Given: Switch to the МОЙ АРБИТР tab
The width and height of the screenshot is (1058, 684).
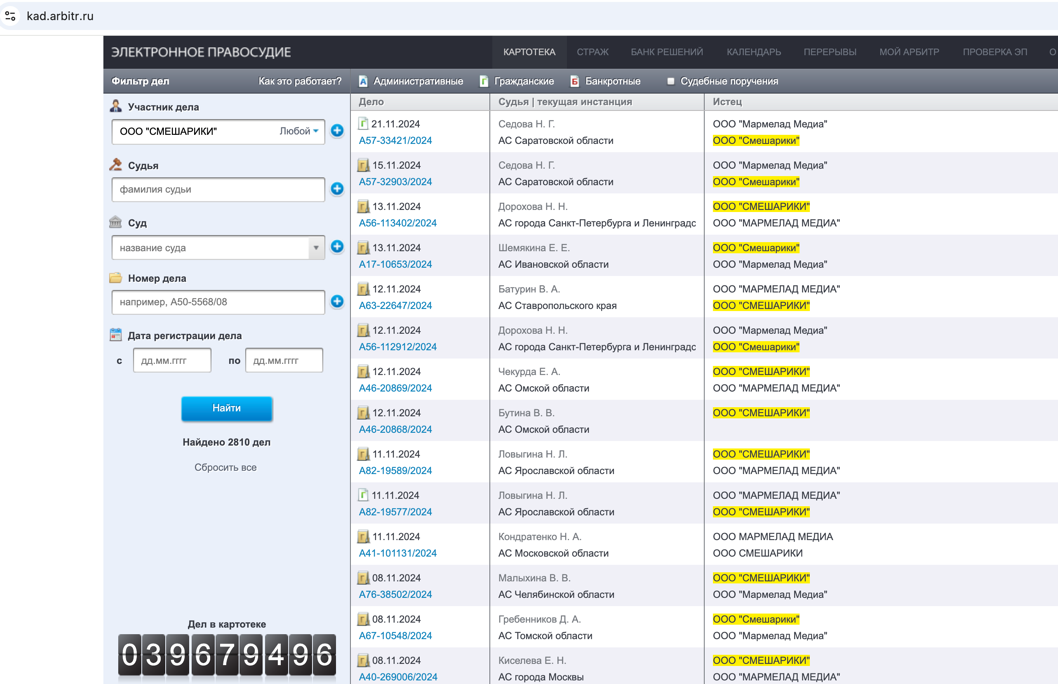Looking at the screenshot, I should [x=909, y=52].
